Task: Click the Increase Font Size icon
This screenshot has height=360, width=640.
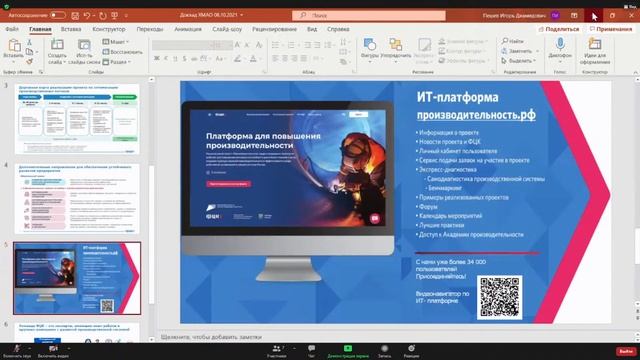Action: [238, 45]
